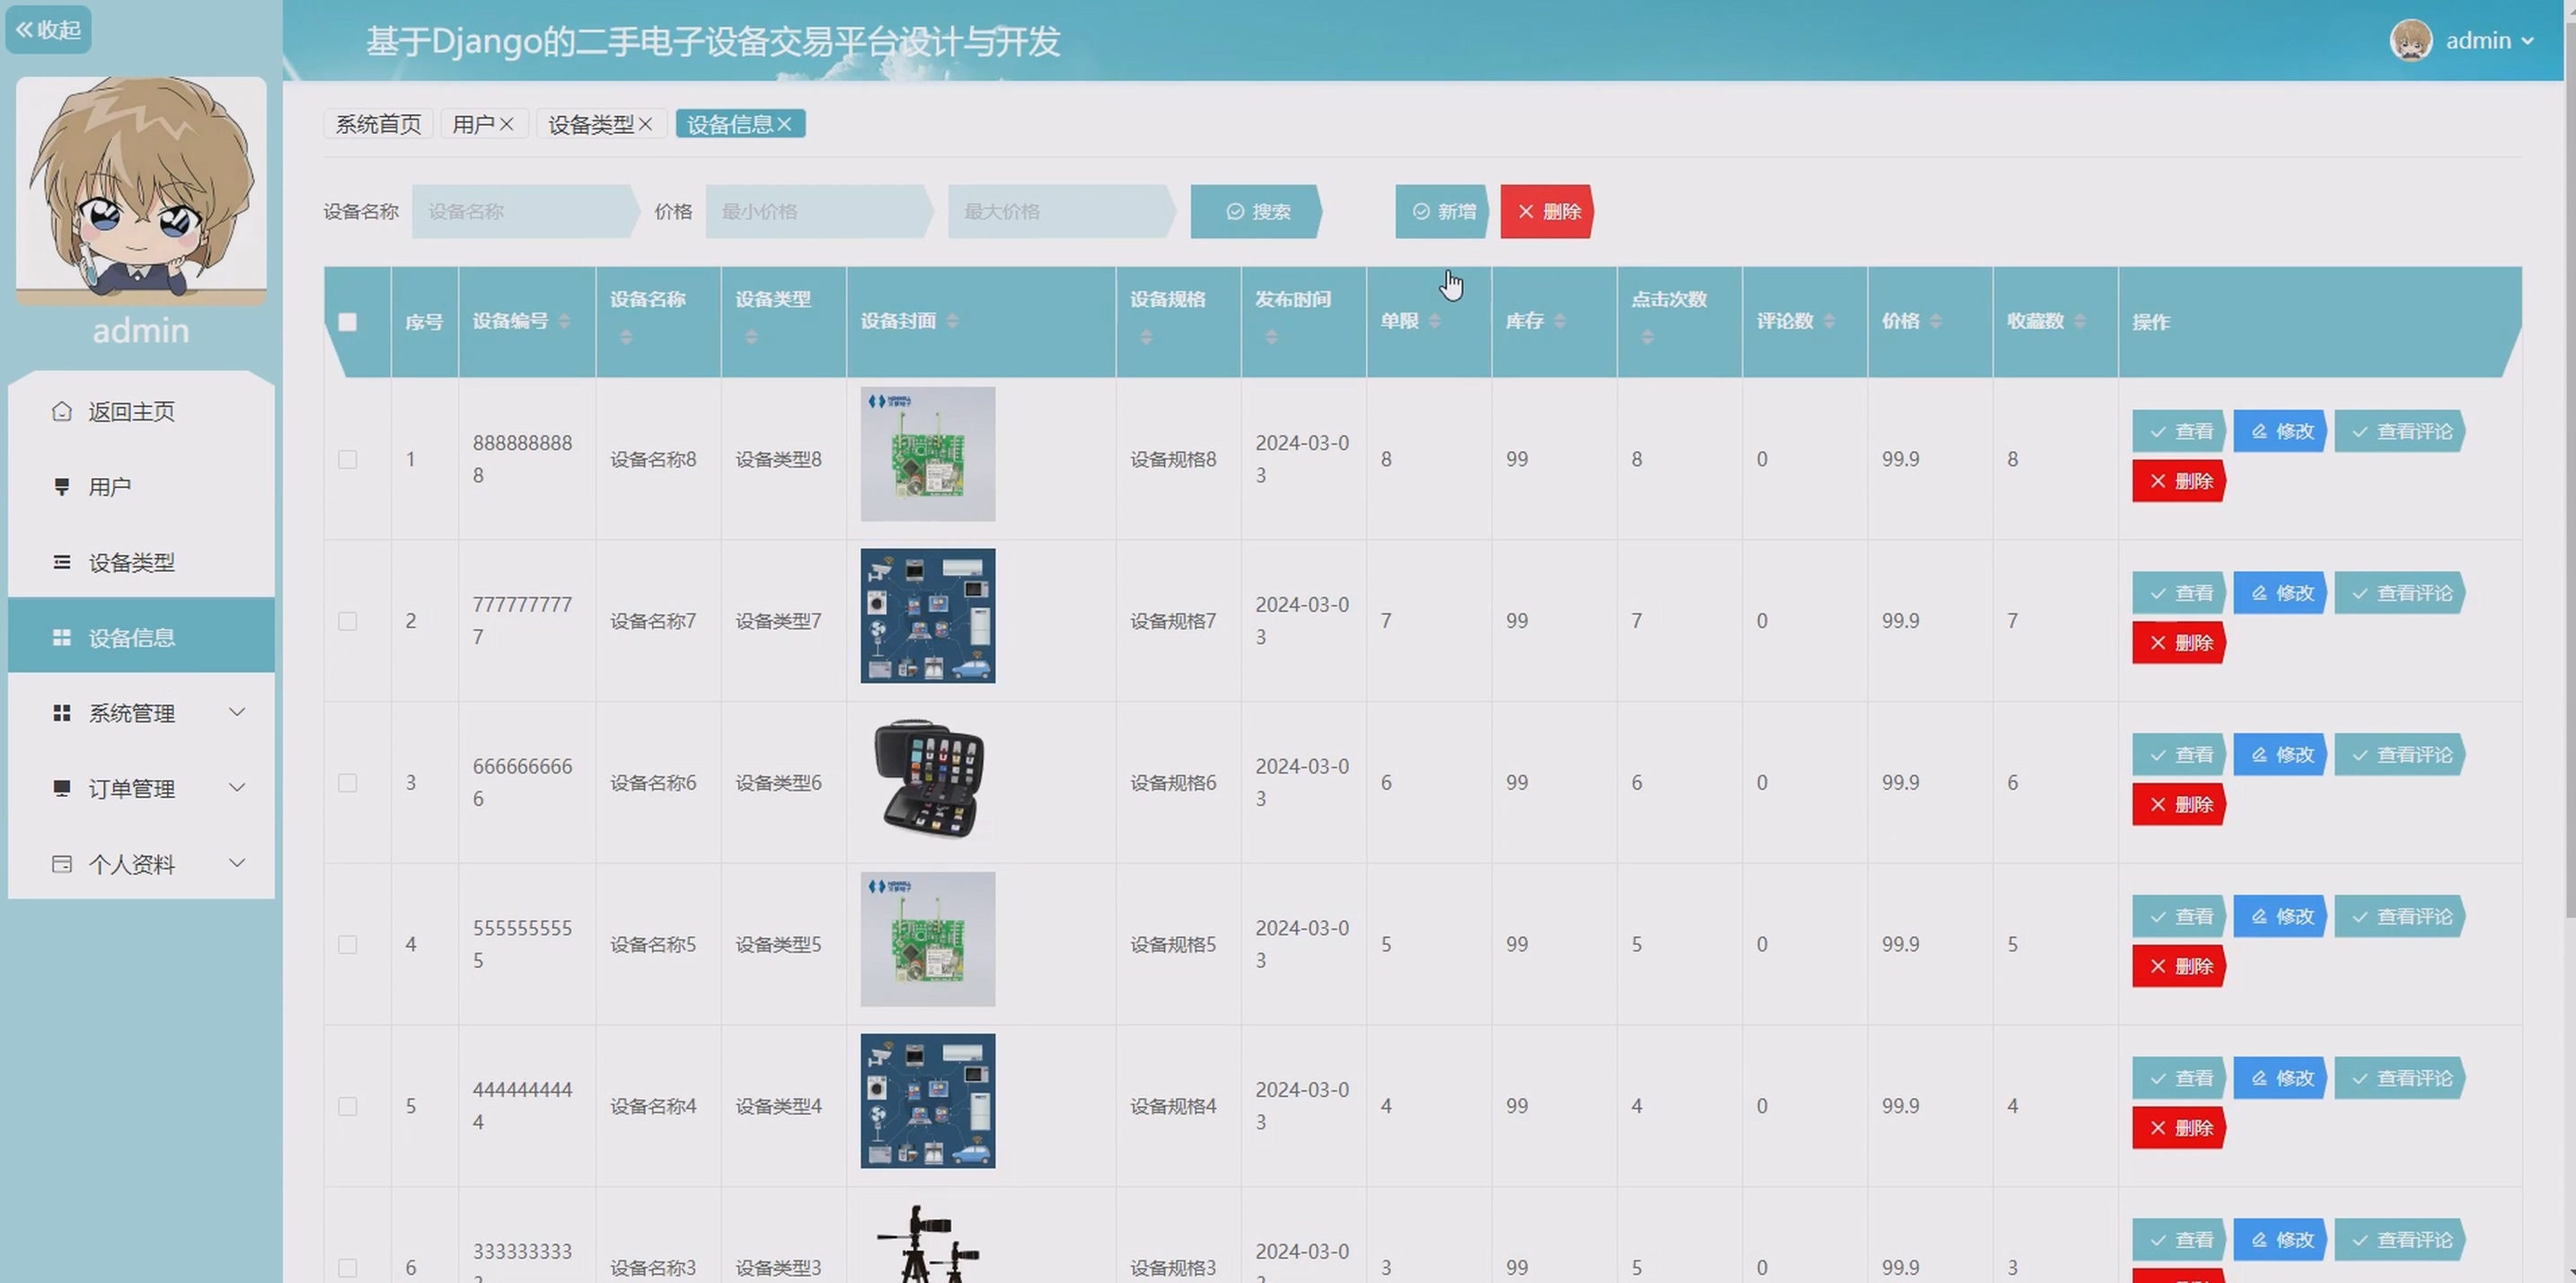Open the admin account dropdown
The height and width of the screenshot is (1283, 2576).
(2490, 41)
